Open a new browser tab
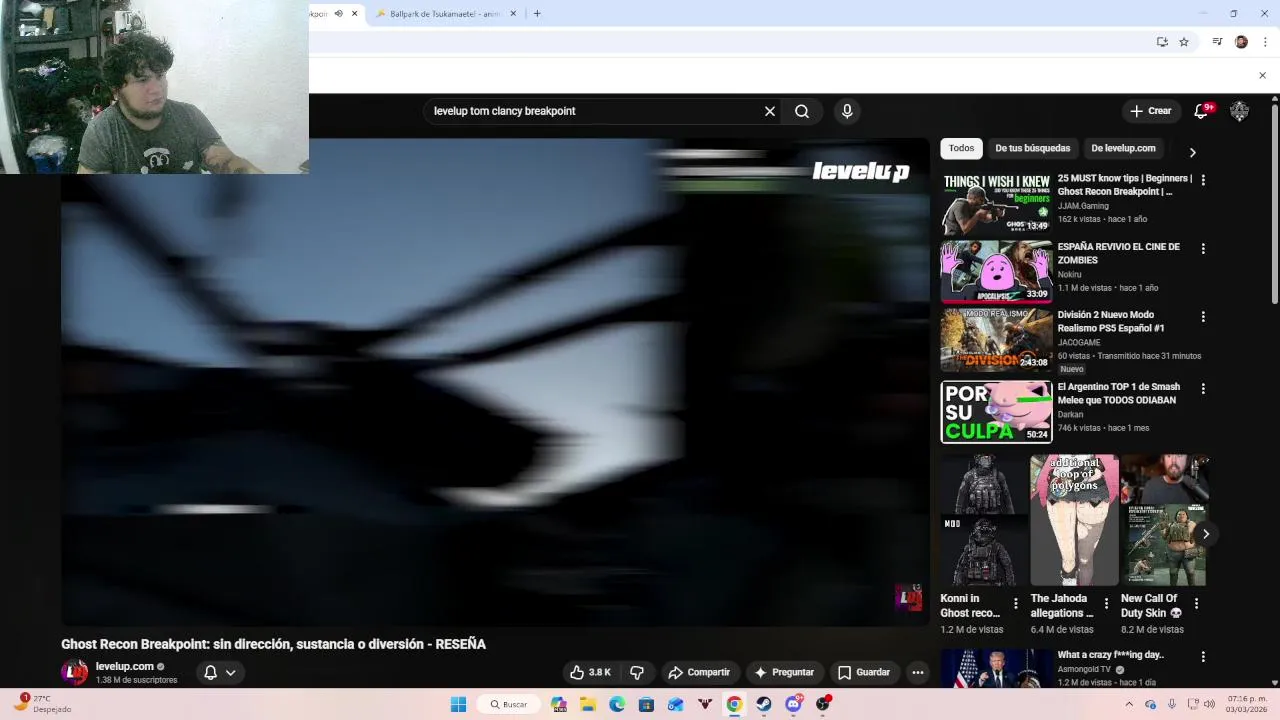 tap(537, 14)
